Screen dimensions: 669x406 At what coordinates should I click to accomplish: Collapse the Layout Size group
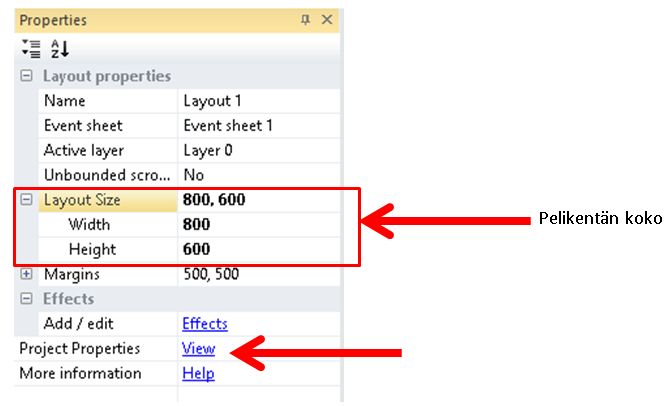coord(26,200)
